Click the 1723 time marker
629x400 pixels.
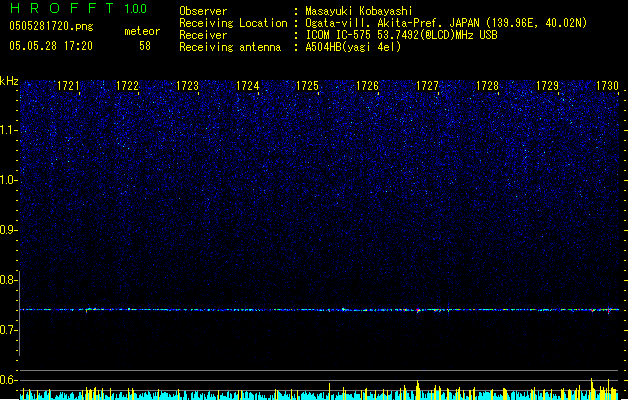pyautogui.click(x=187, y=86)
